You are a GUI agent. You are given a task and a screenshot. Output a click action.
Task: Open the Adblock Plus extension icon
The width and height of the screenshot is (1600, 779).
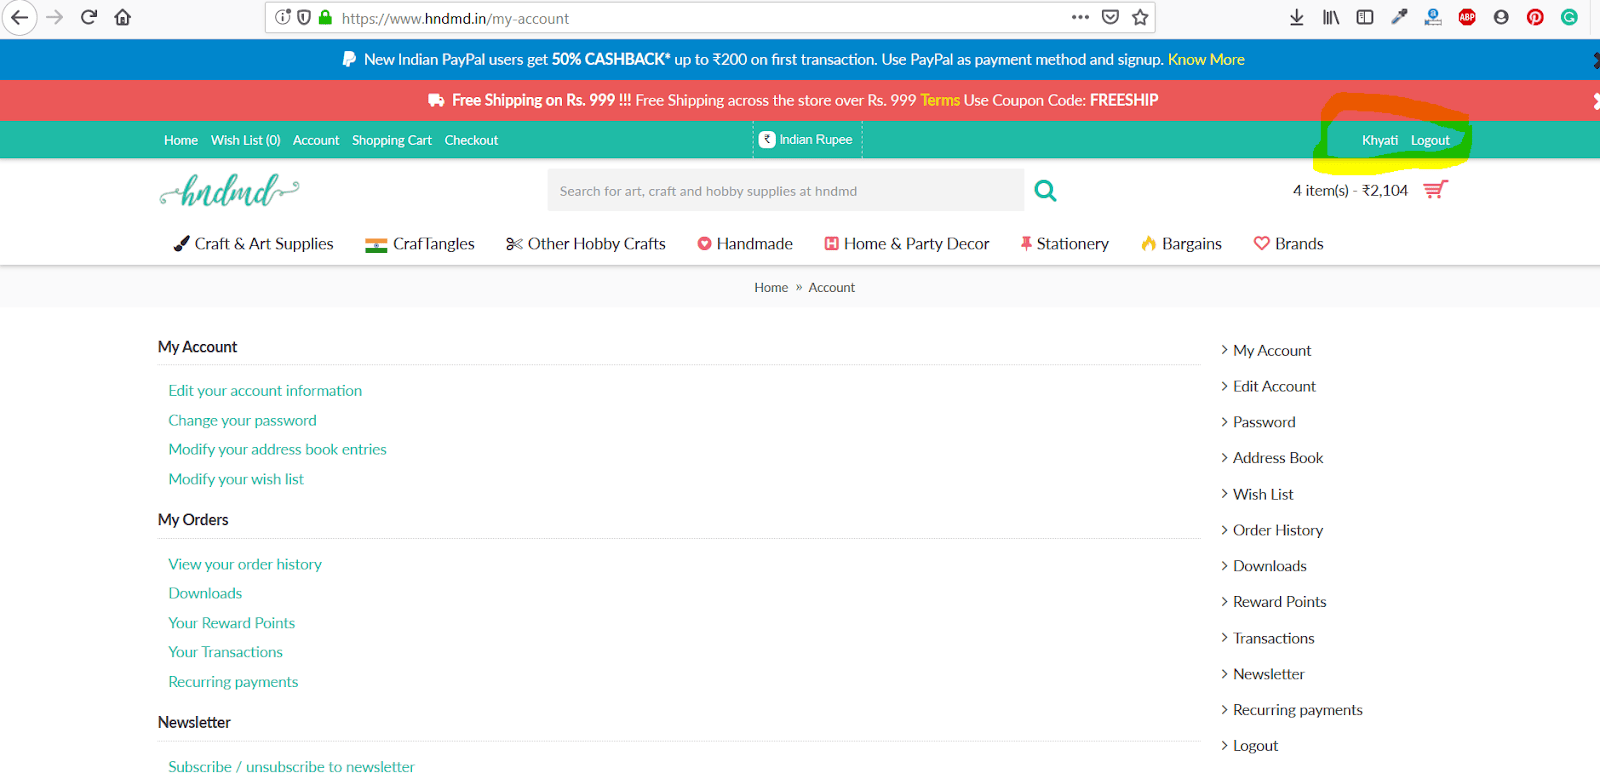pyautogui.click(x=1467, y=17)
